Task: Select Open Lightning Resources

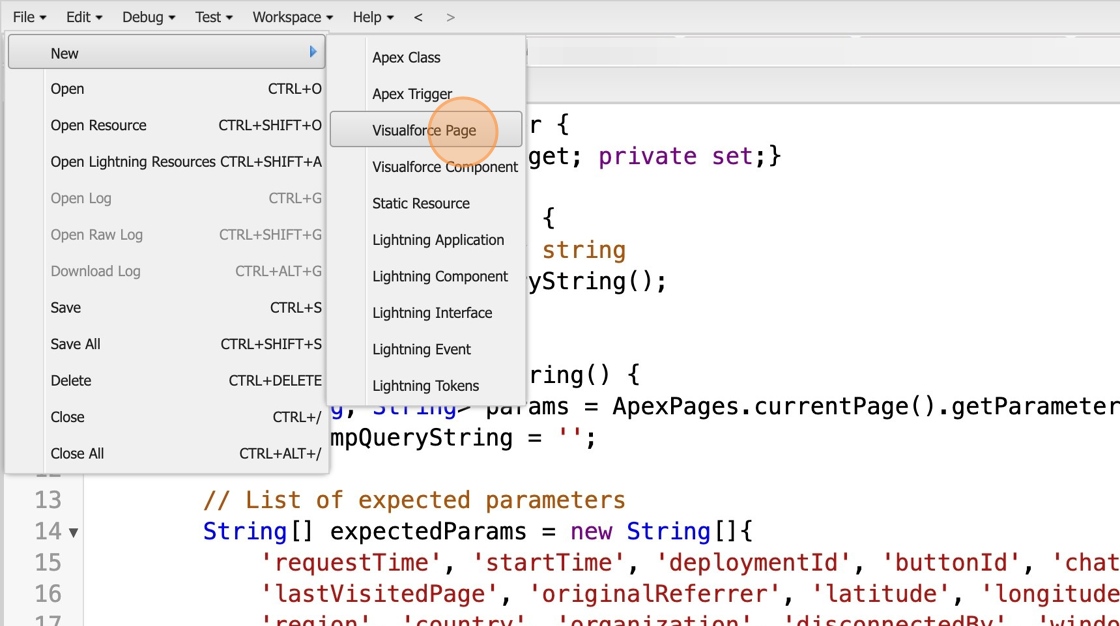Action: (166, 162)
